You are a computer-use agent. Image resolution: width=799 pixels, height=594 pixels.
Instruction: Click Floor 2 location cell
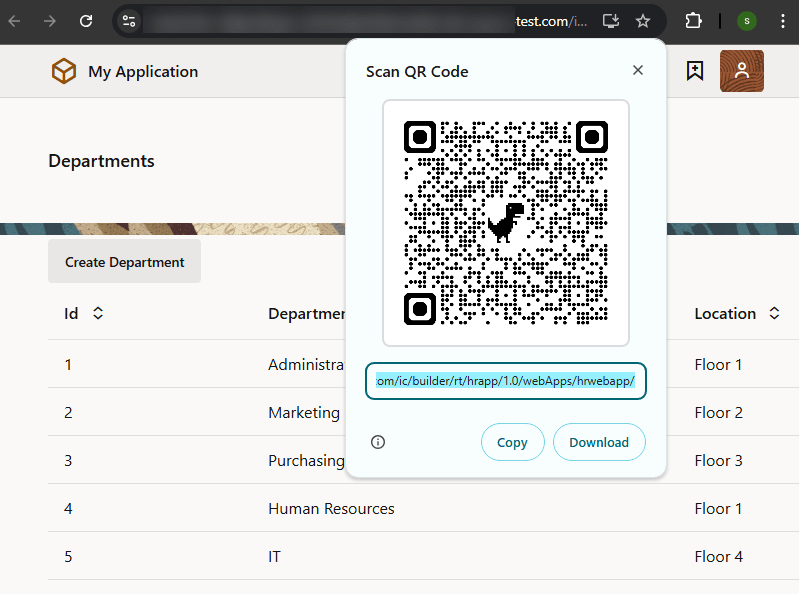pos(718,412)
